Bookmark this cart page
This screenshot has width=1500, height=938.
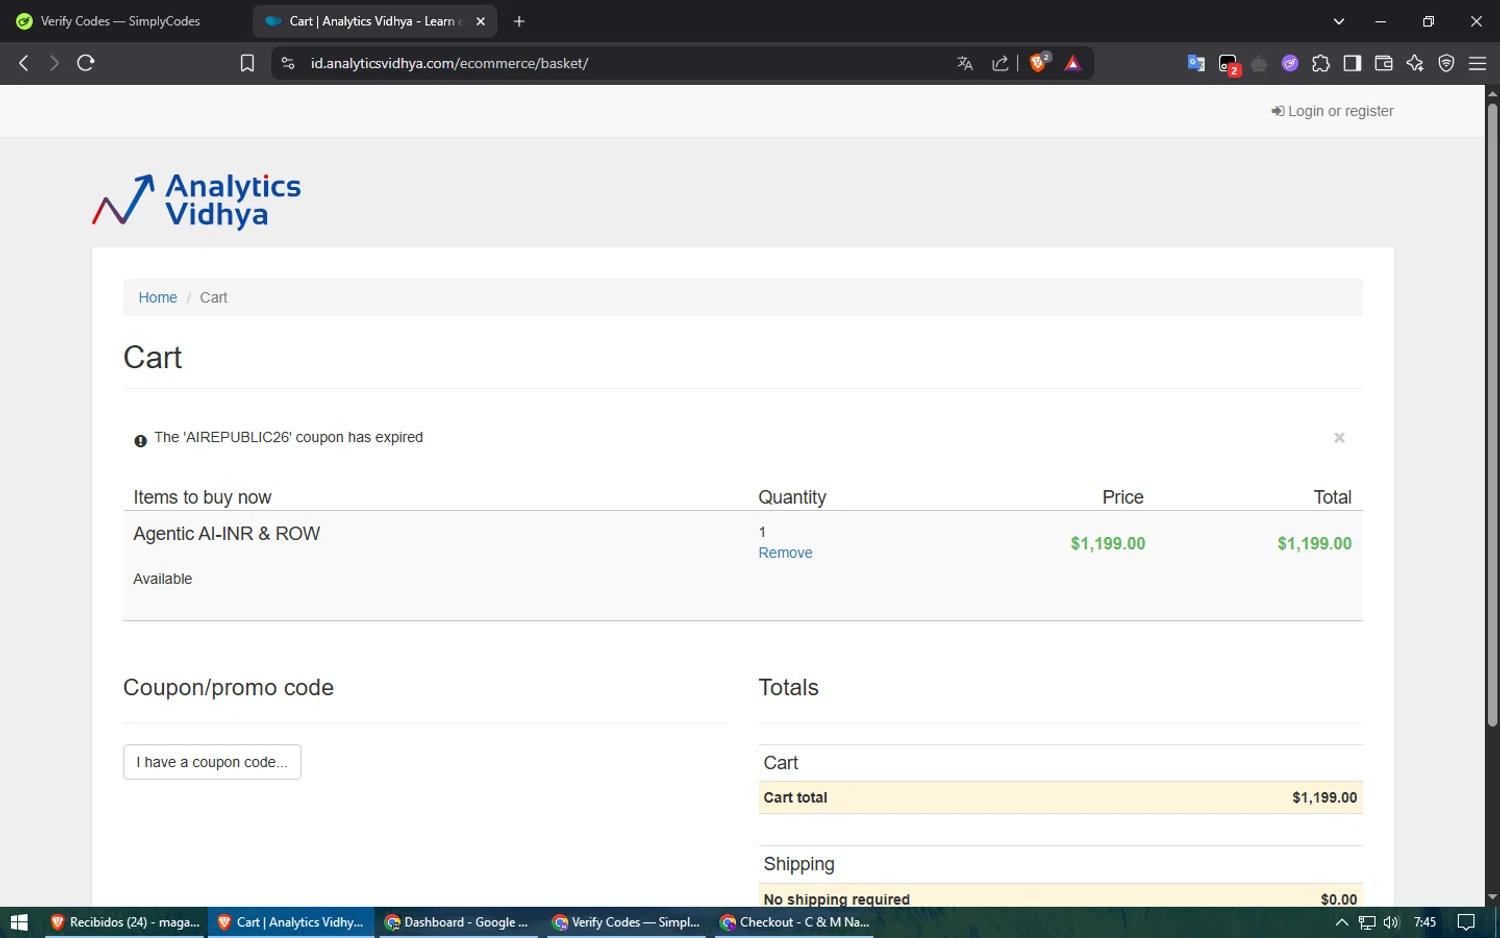click(247, 63)
